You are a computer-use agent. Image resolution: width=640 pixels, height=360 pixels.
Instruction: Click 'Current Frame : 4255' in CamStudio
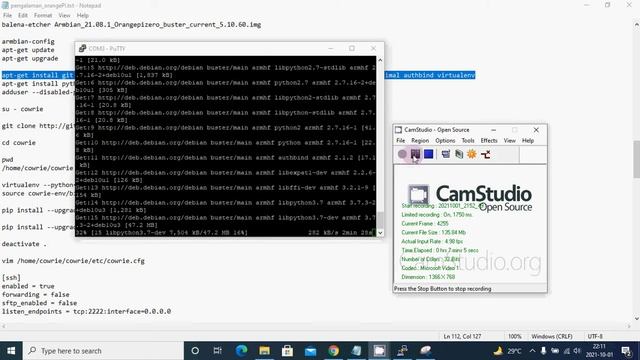click(x=425, y=223)
